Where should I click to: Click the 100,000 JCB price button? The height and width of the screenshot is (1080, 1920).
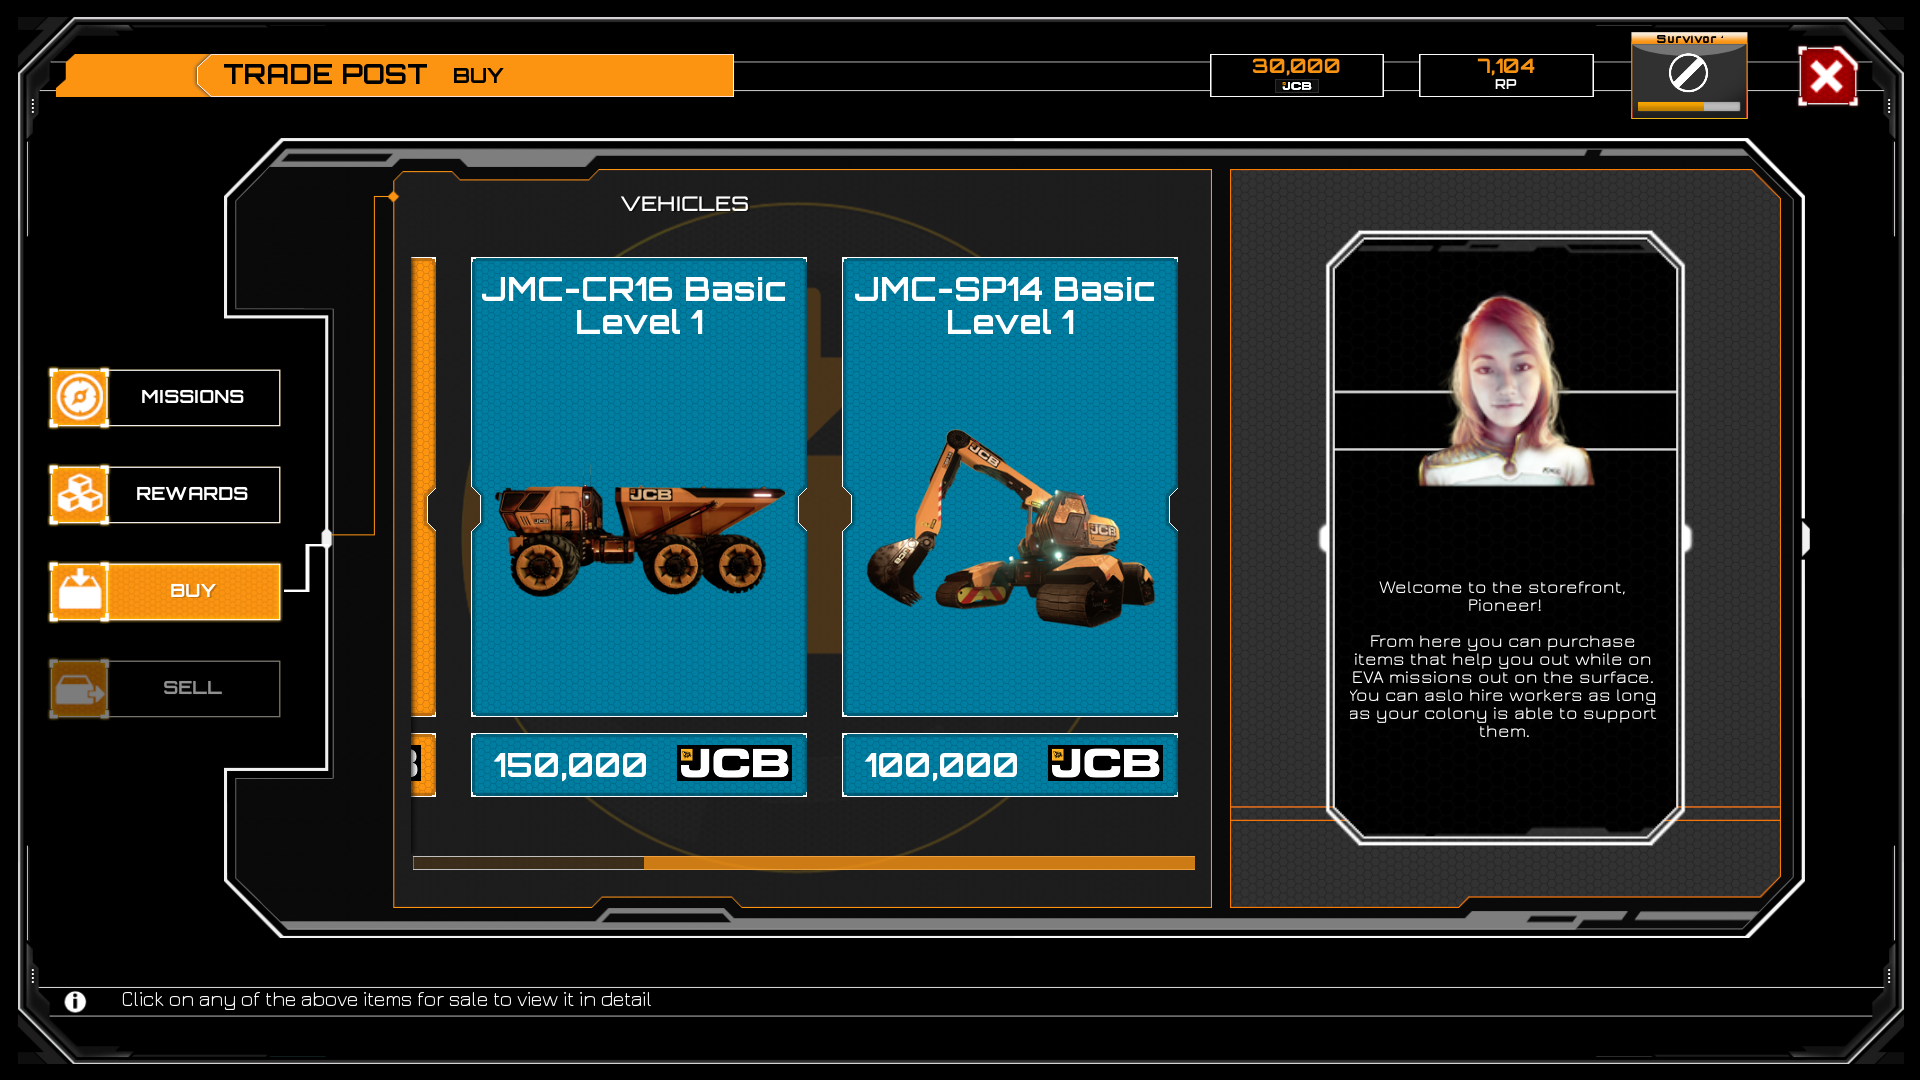click(1010, 765)
